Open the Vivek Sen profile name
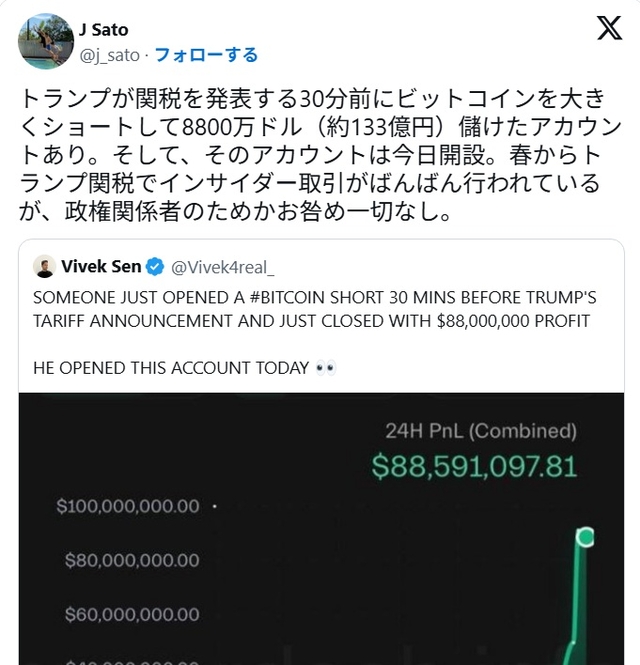Viewport: 640px width, 665px height. click(101, 266)
